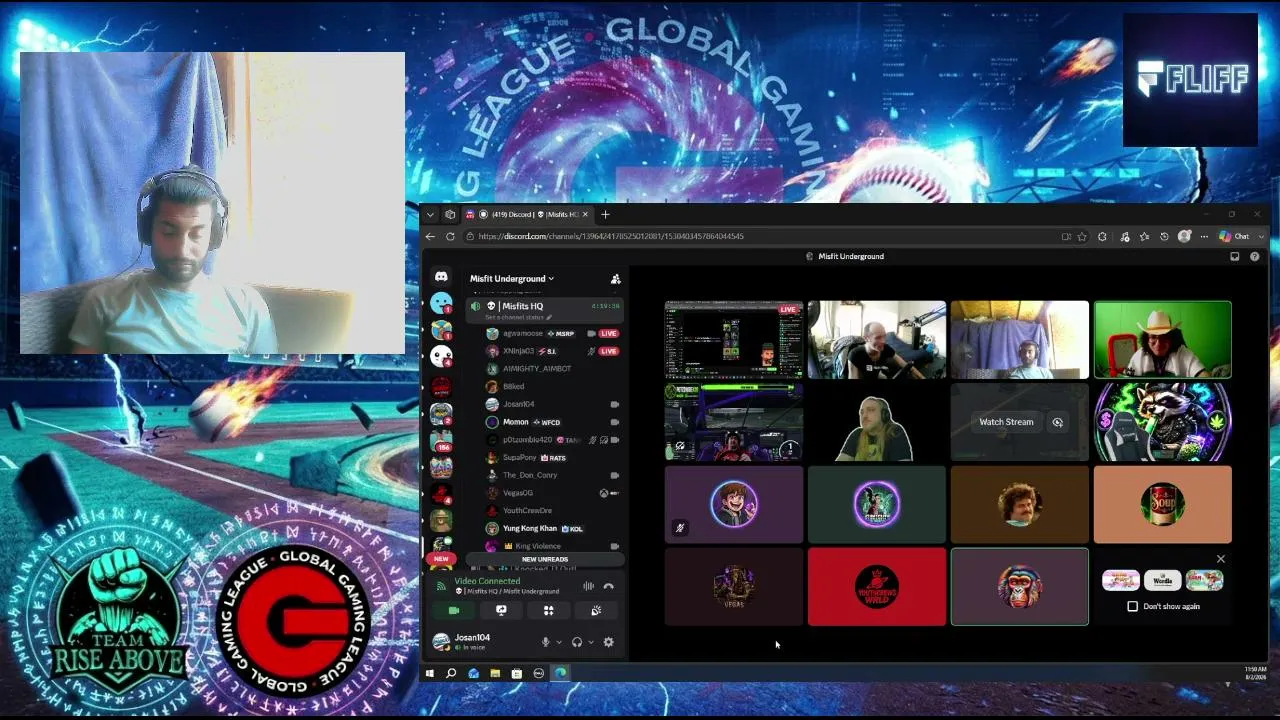Click NEW UNREADS banner in channel list
Screen dimensions: 1280x720
(x=544, y=559)
